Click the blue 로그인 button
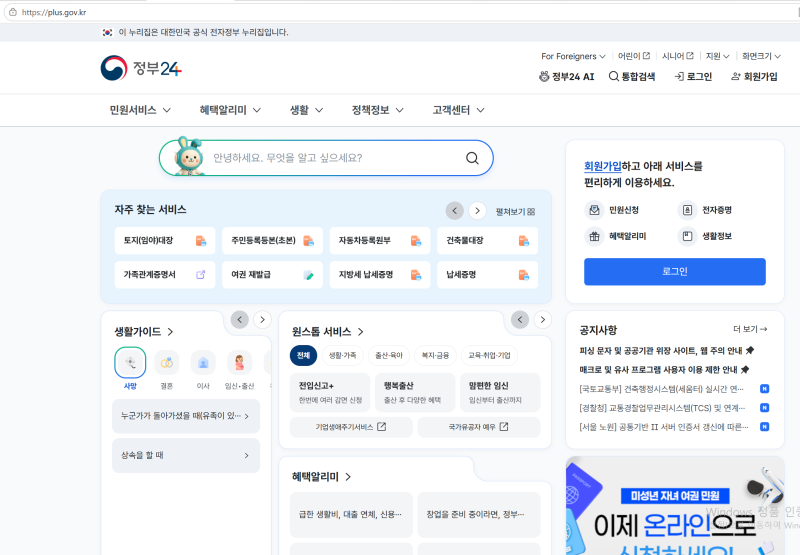Screen dimensions: 800x555 (674, 271)
